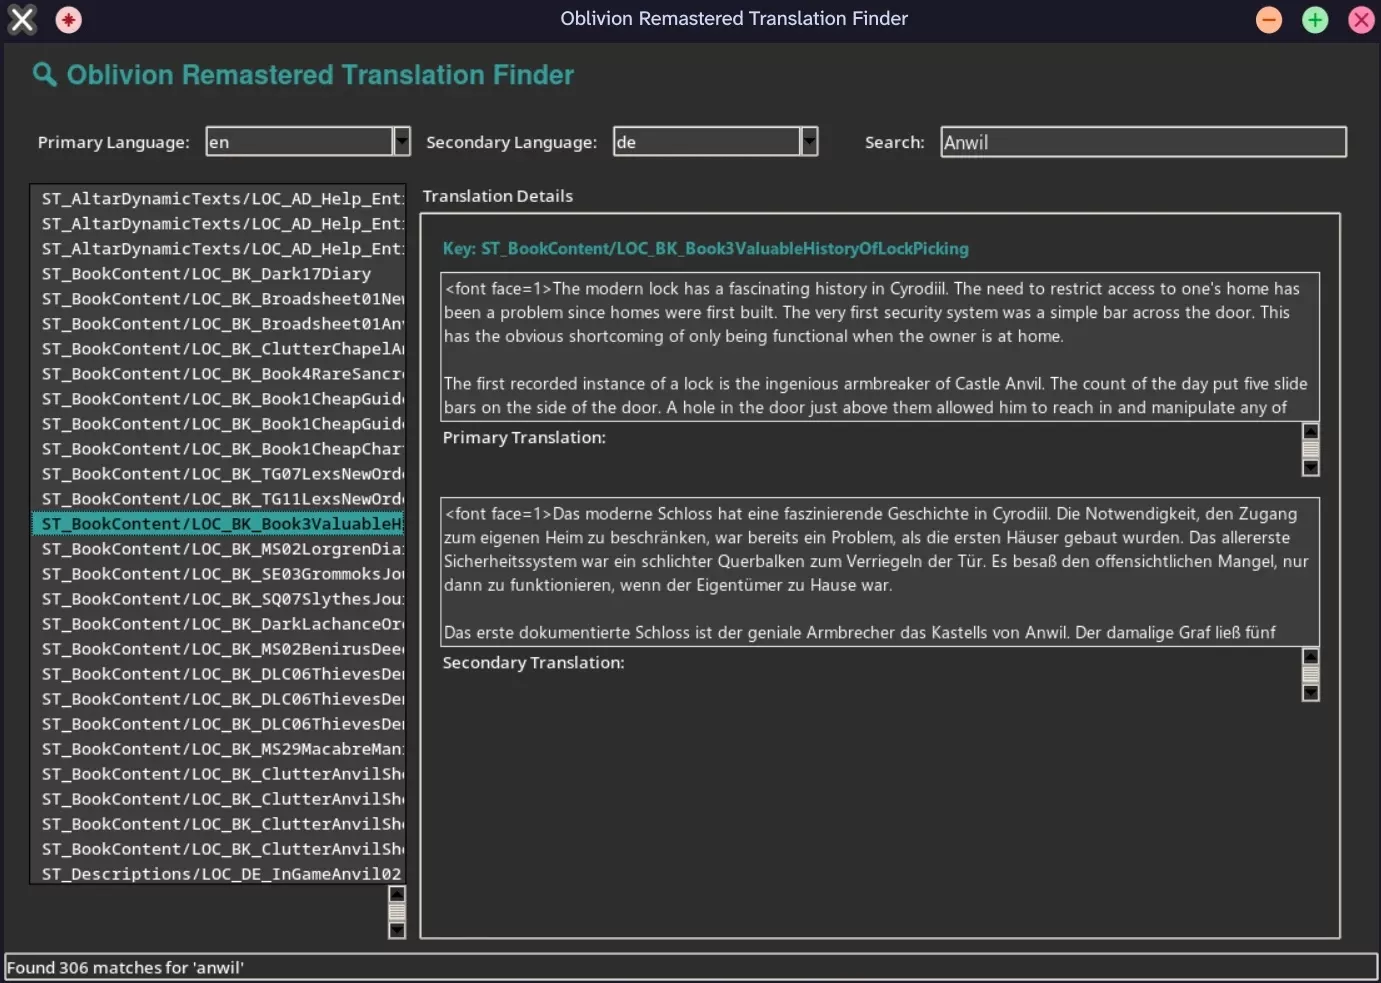Select the LOC_BK_MS02LorgrenDia result
1381x983 pixels.
[218, 549]
